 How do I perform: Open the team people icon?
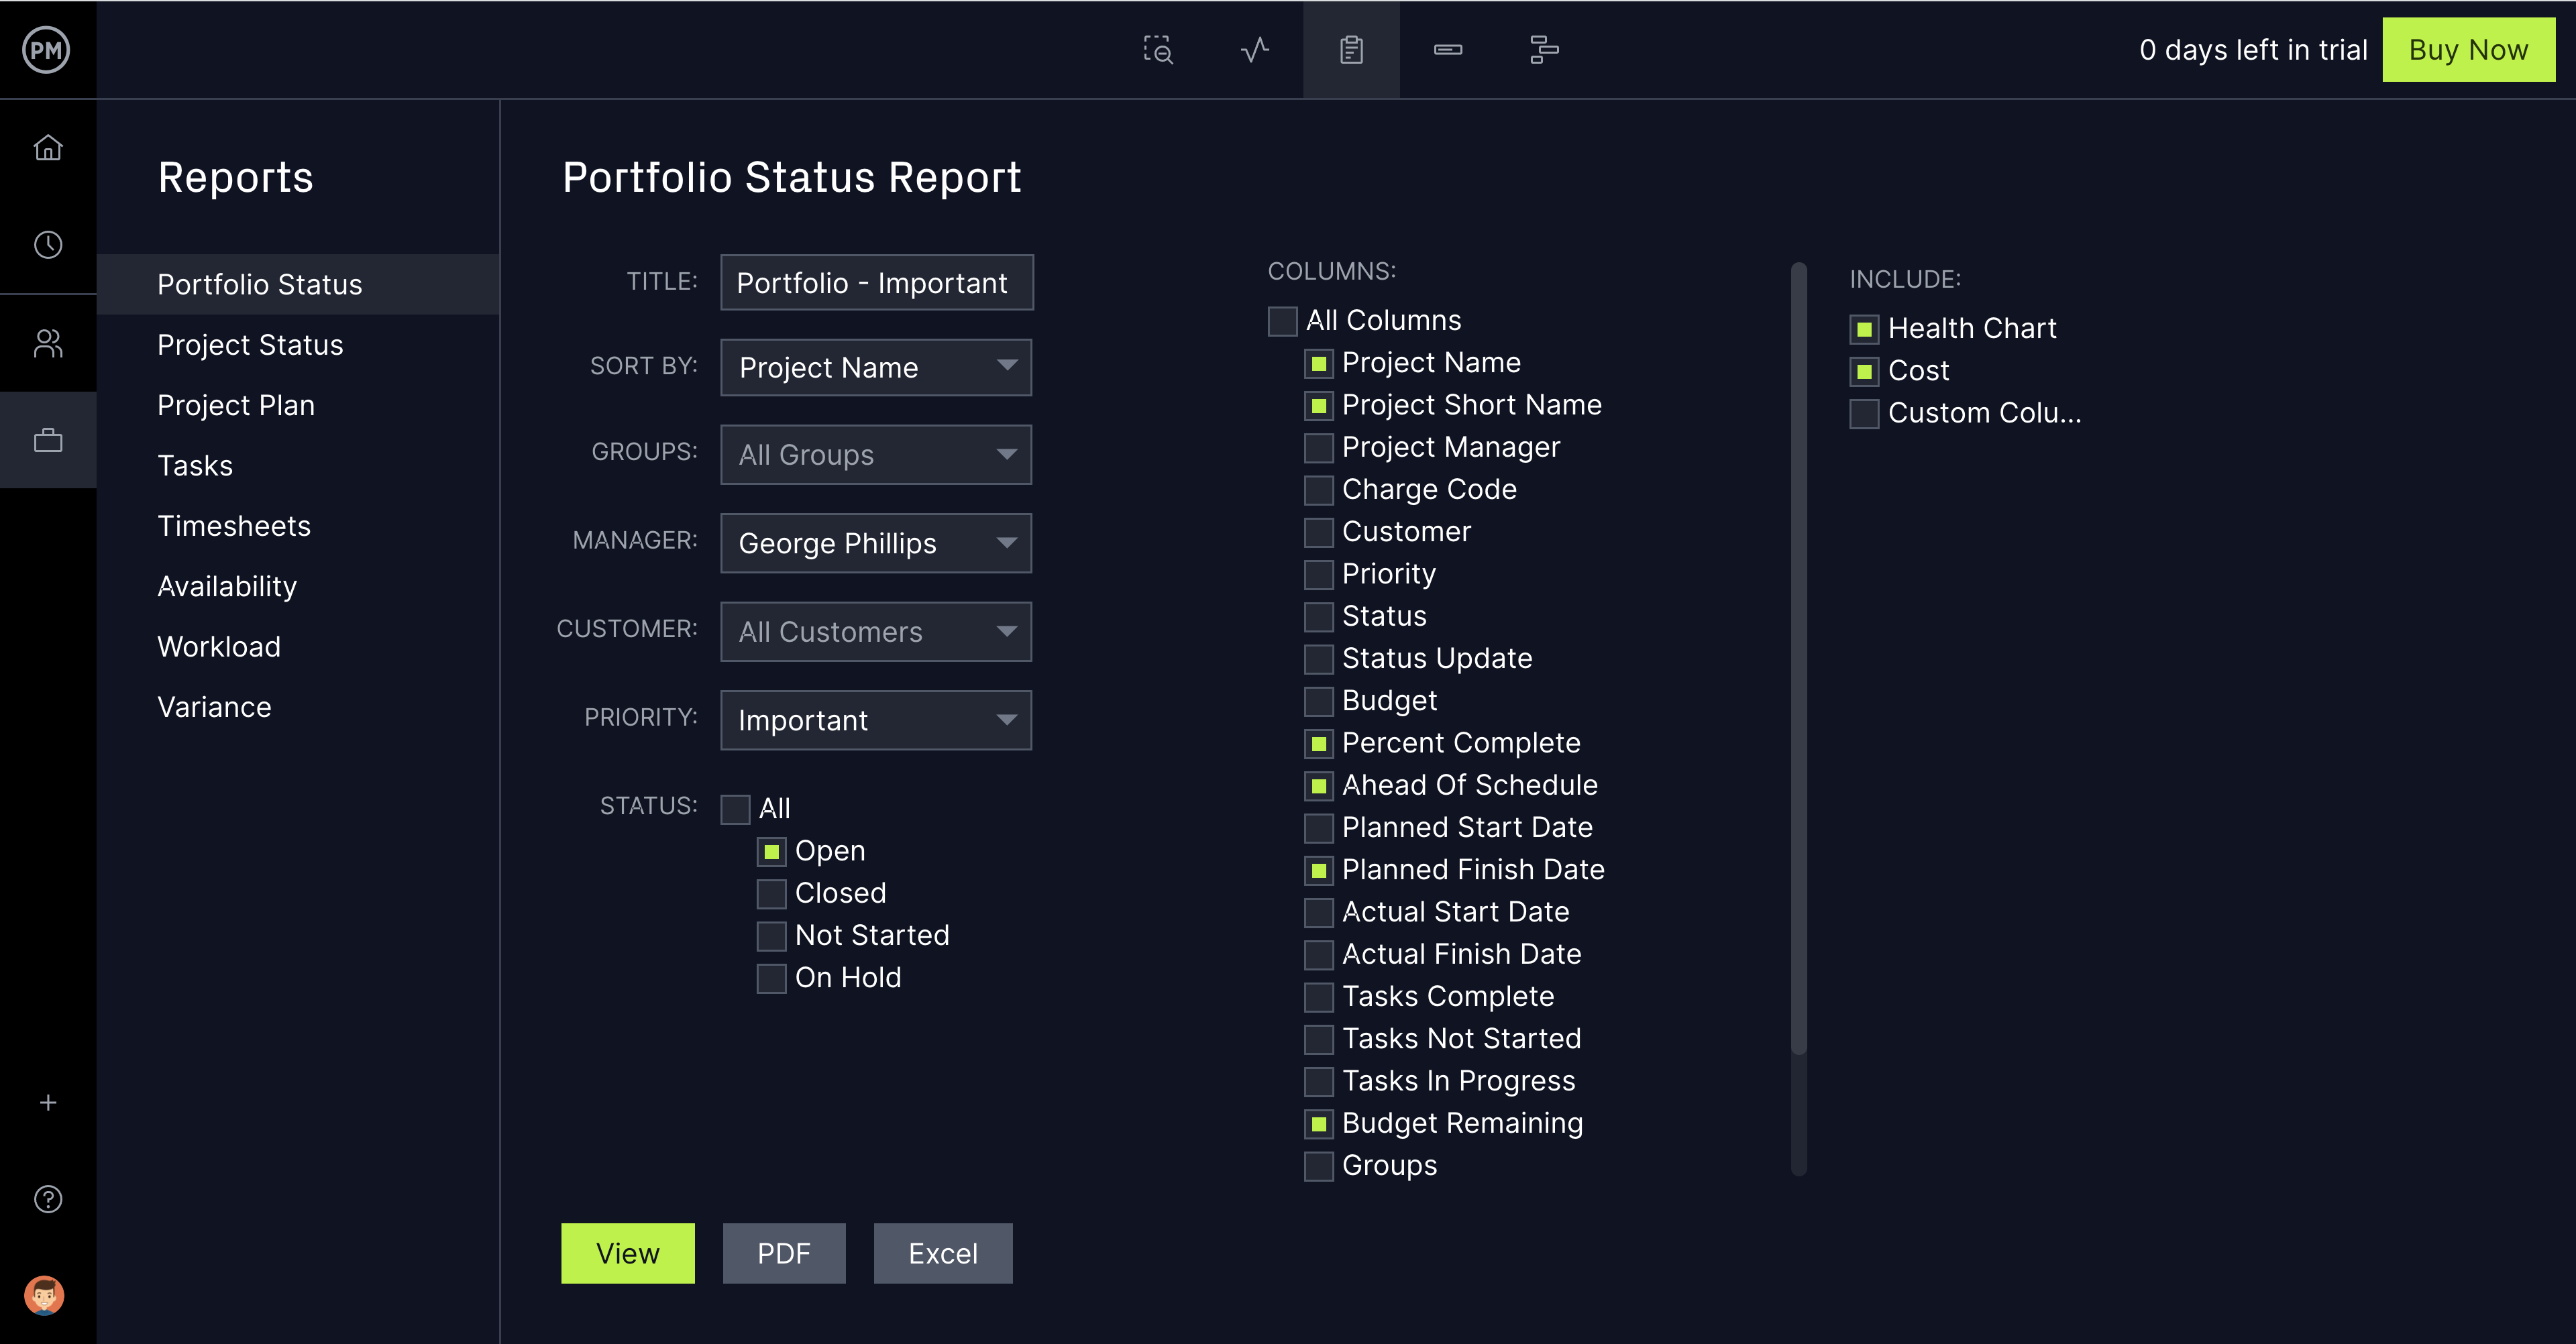[48, 343]
